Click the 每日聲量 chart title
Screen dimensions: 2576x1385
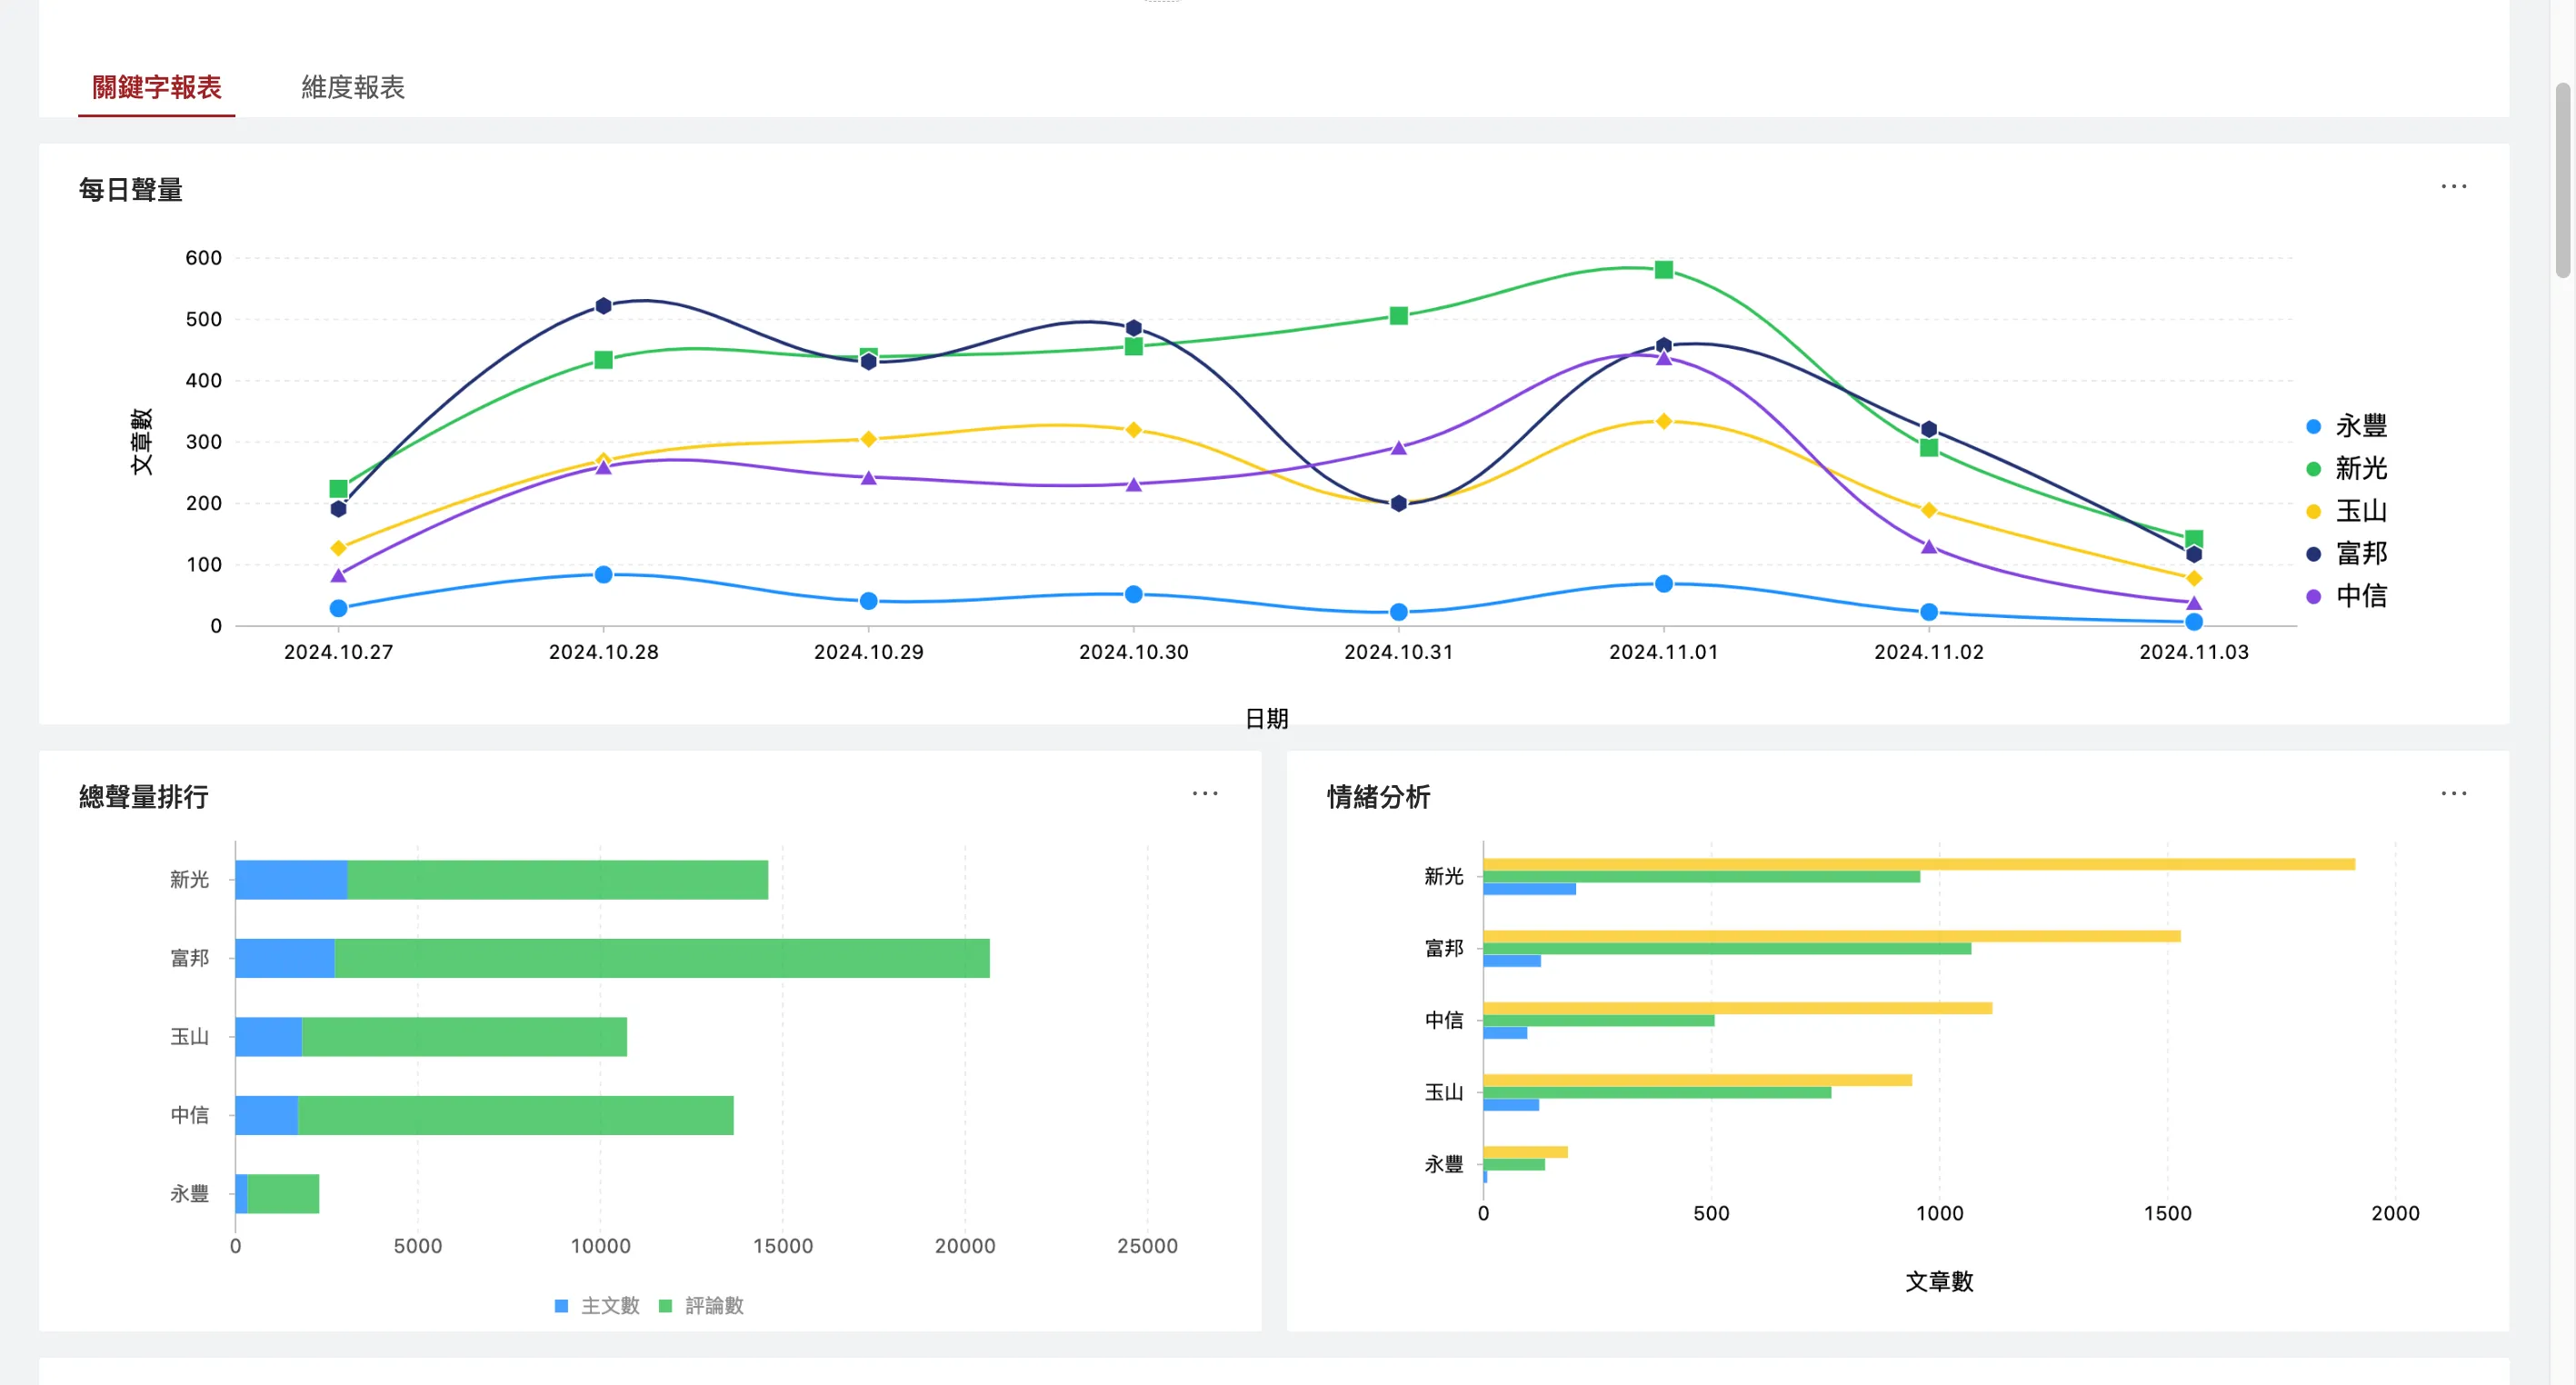131,190
